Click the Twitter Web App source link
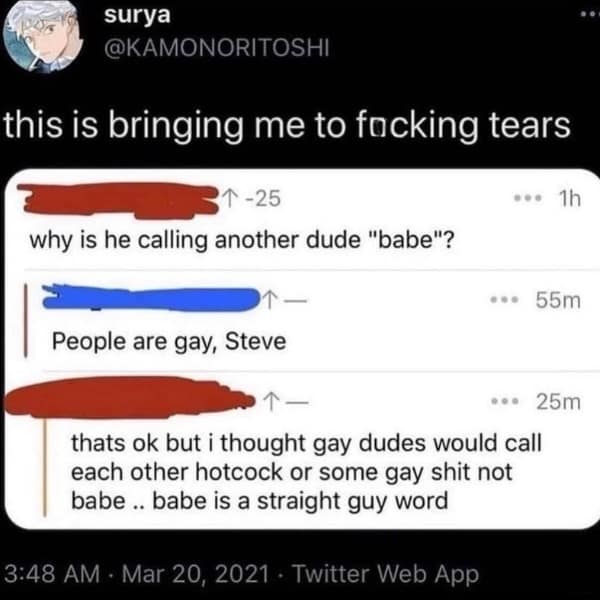Viewport: 600px width, 600px height. coord(385,574)
